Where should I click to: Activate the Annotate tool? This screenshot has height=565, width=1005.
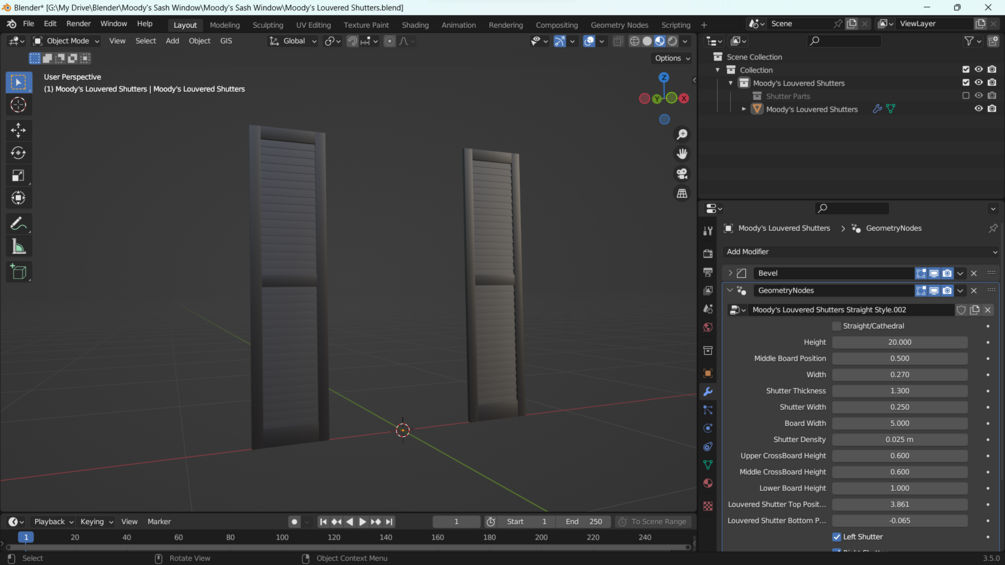18,224
